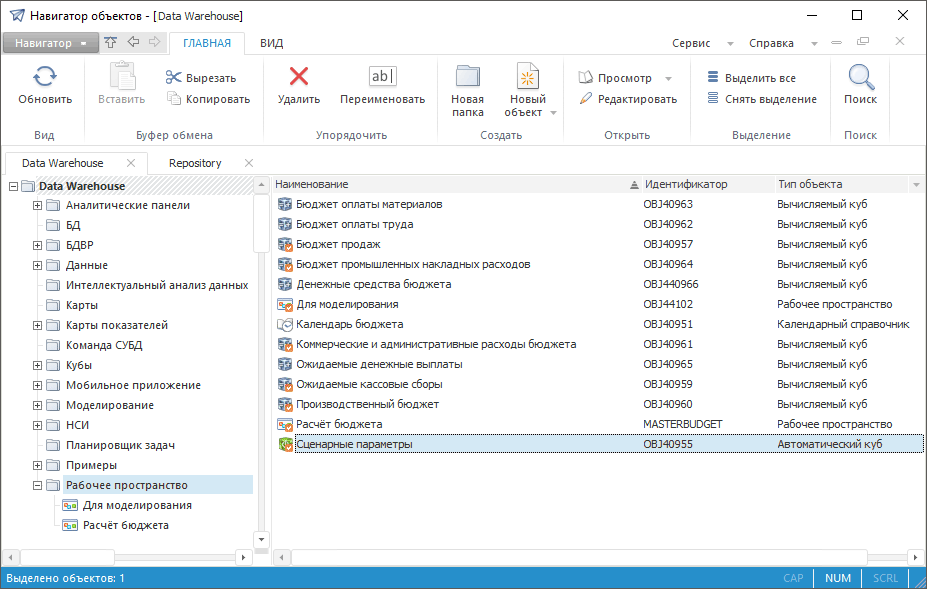Open the Просмотр dropdown arrow

pos(668,78)
